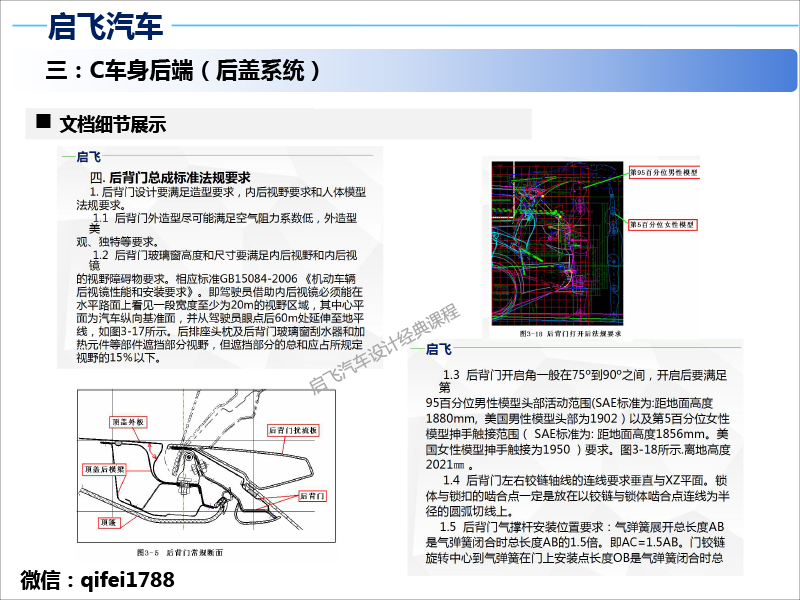
Task: Click the line starting "1. 后背门设计要满足造型要求"
Action: click(228, 192)
